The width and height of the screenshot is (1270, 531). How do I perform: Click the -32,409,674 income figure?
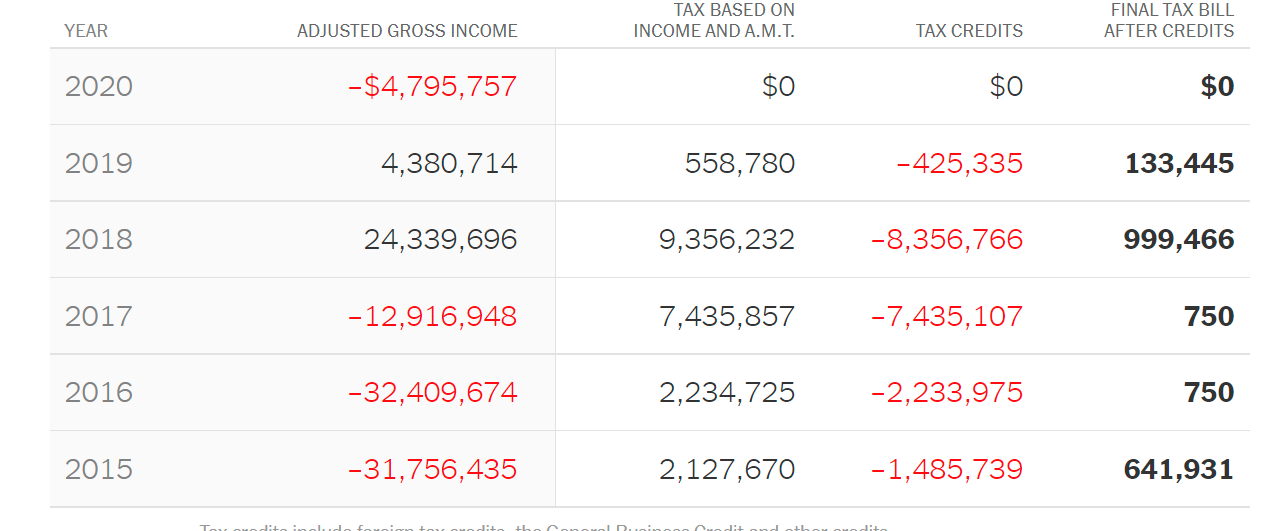coord(432,392)
